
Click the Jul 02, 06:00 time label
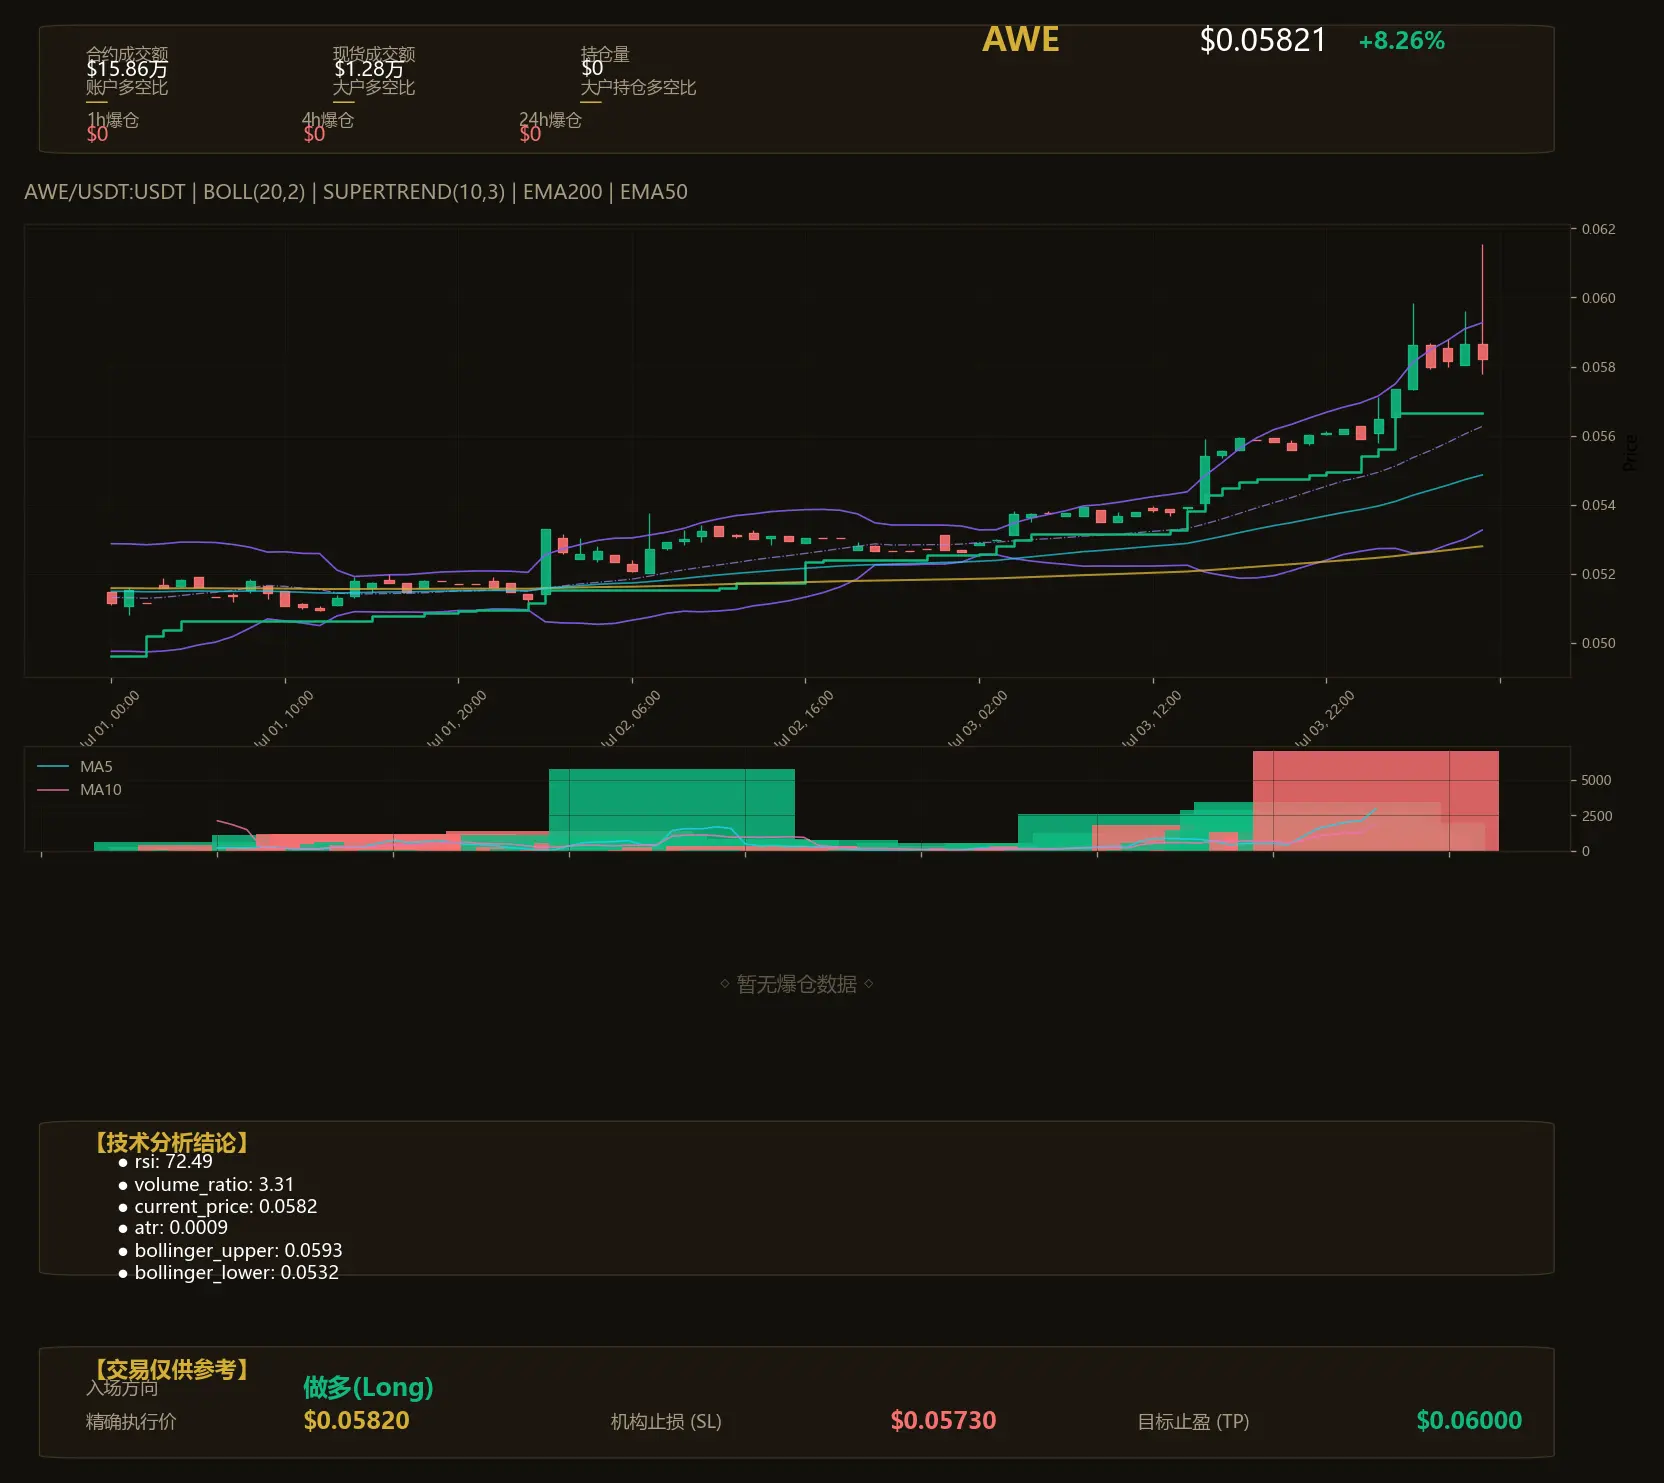631,720
